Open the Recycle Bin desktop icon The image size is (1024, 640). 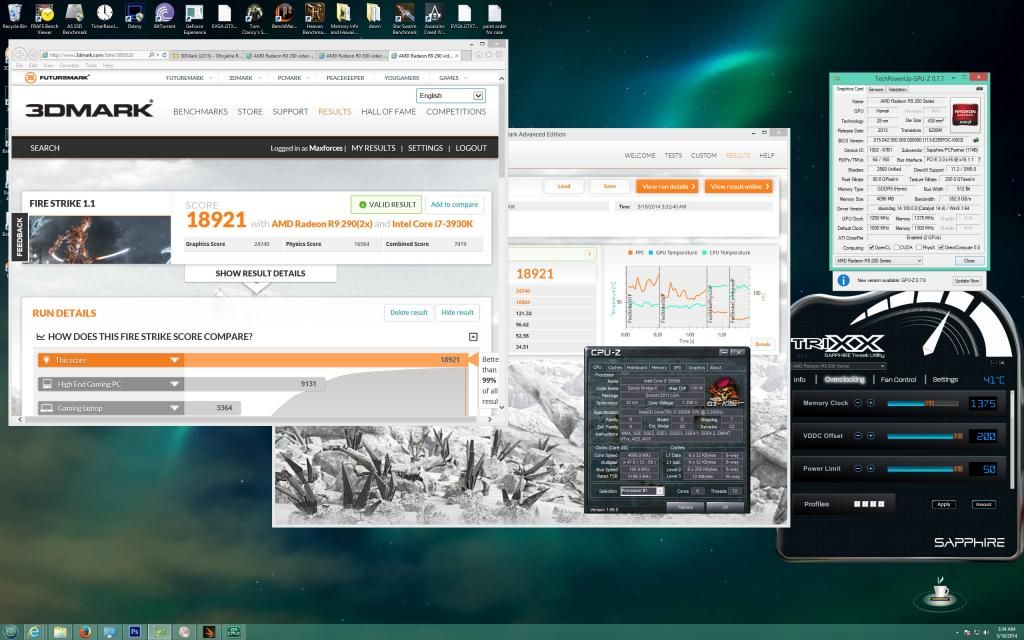(x=14, y=15)
